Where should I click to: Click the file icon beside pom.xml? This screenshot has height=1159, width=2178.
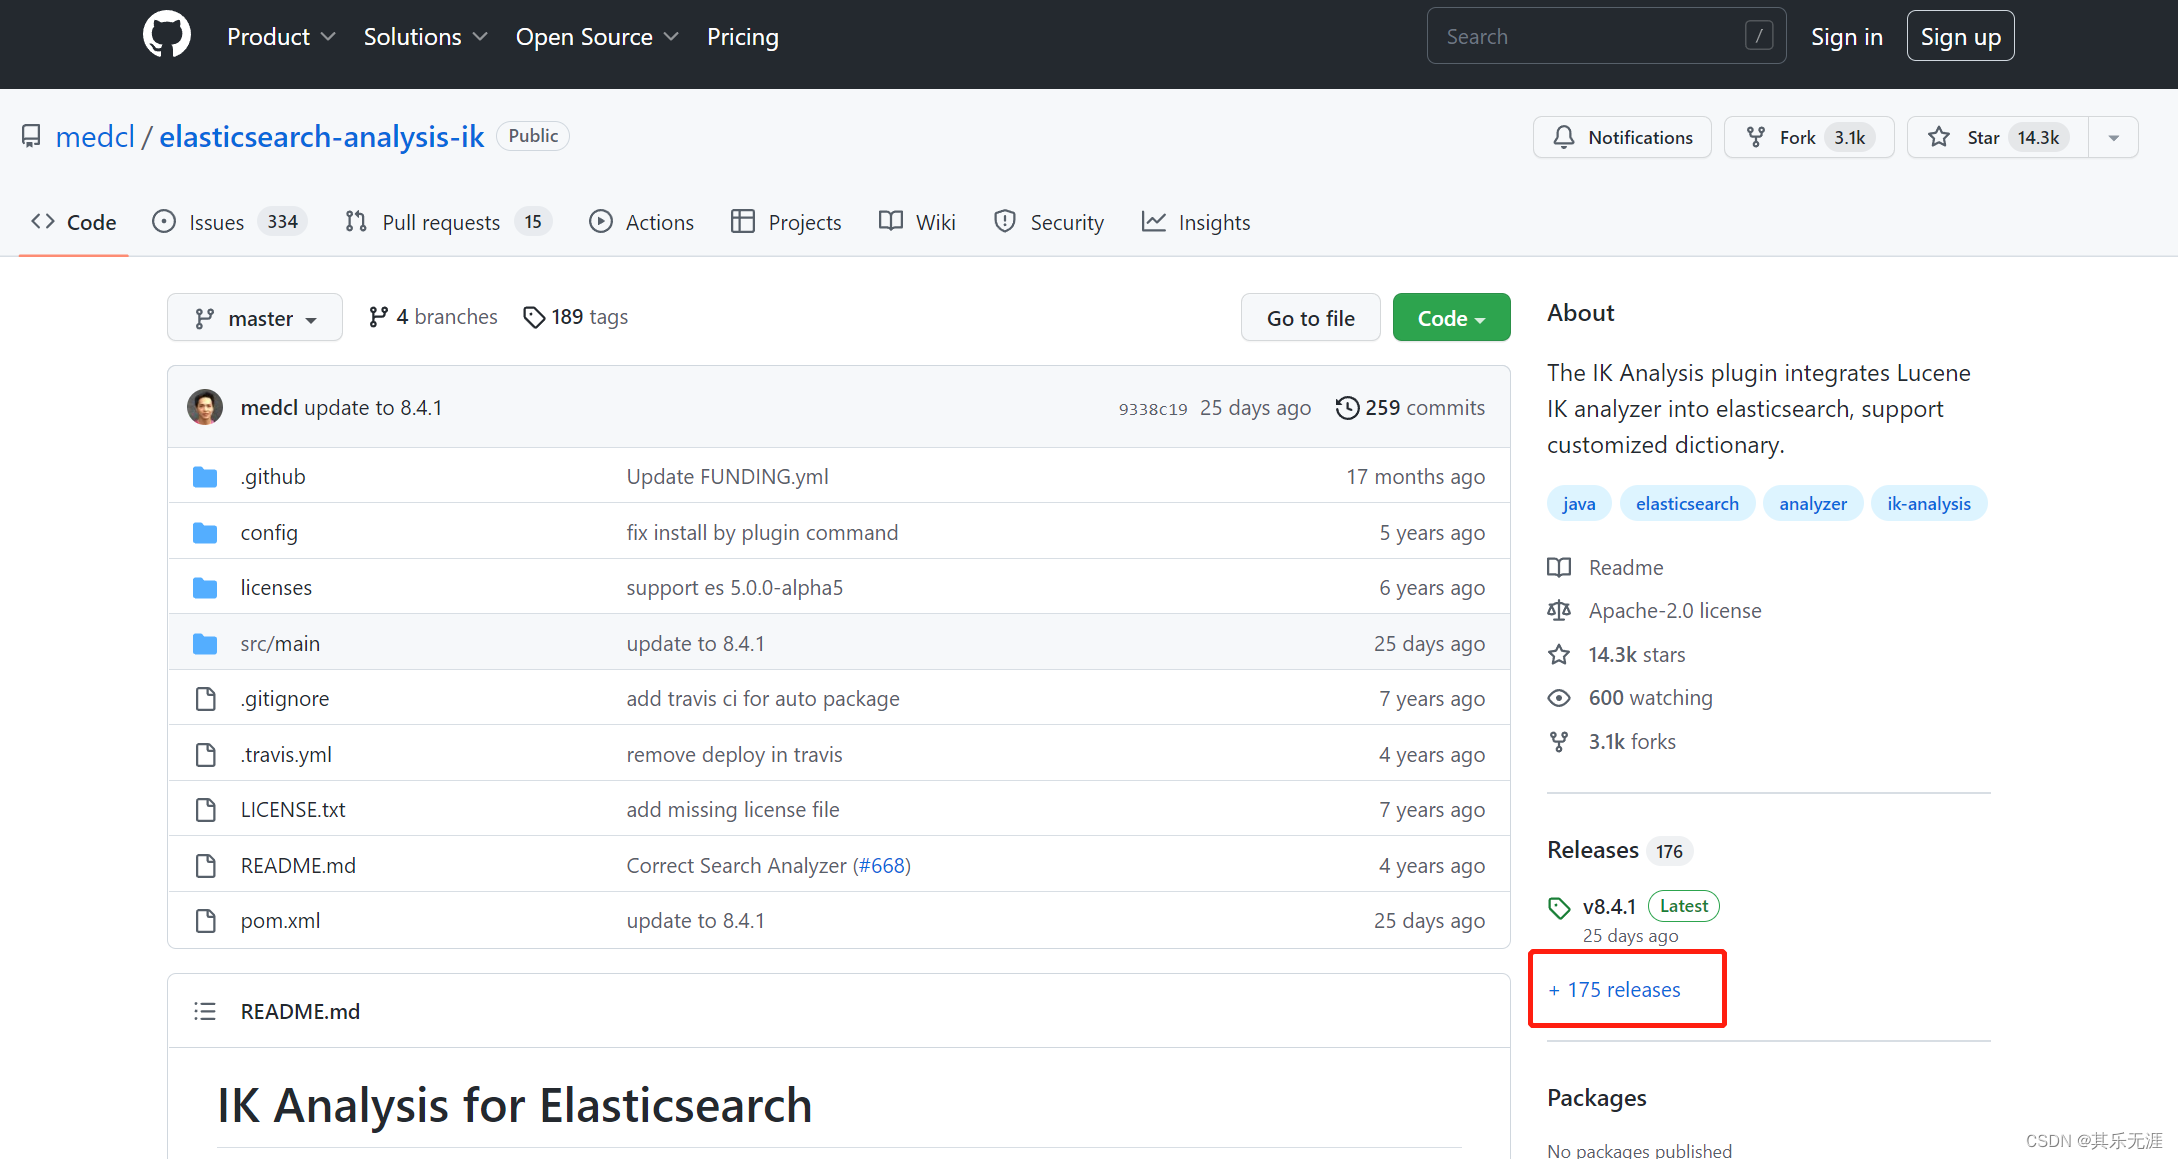point(205,921)
